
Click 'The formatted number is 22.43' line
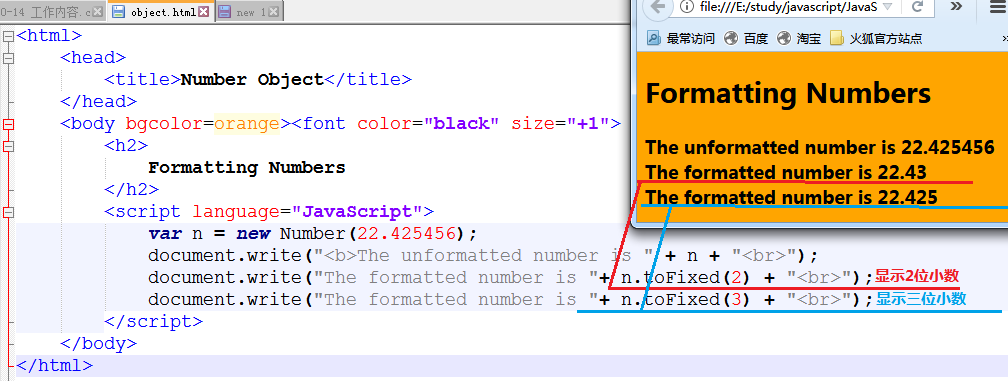[786, 172]
